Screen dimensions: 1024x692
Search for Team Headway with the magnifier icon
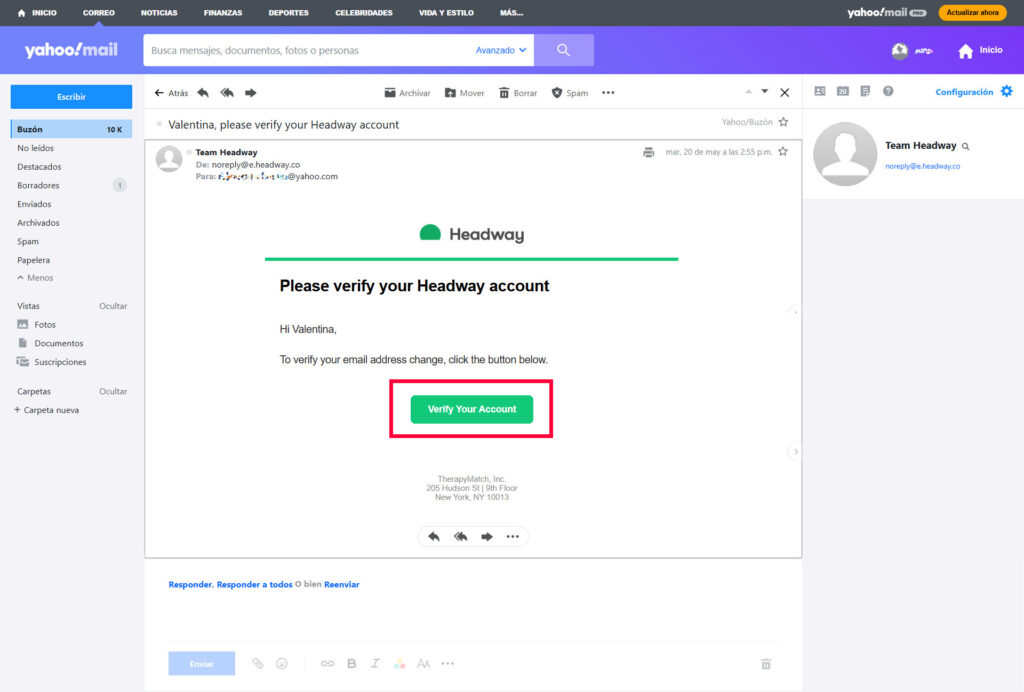click(x=965, y=146)
